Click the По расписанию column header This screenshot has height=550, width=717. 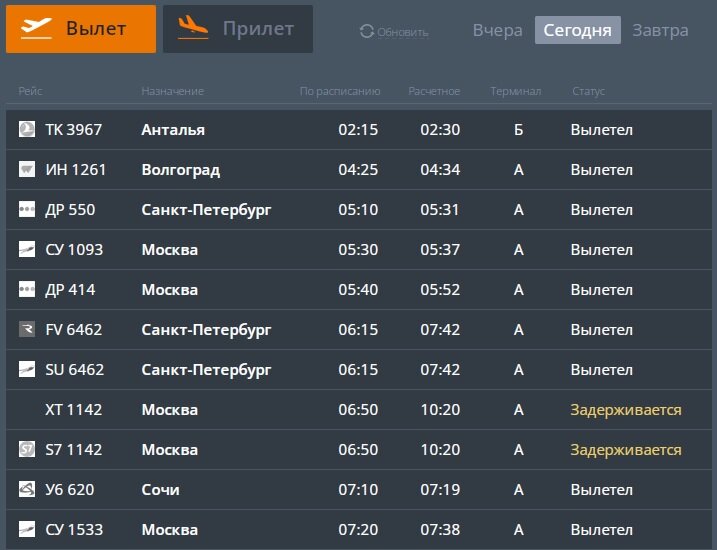click(x=340, y=91)
